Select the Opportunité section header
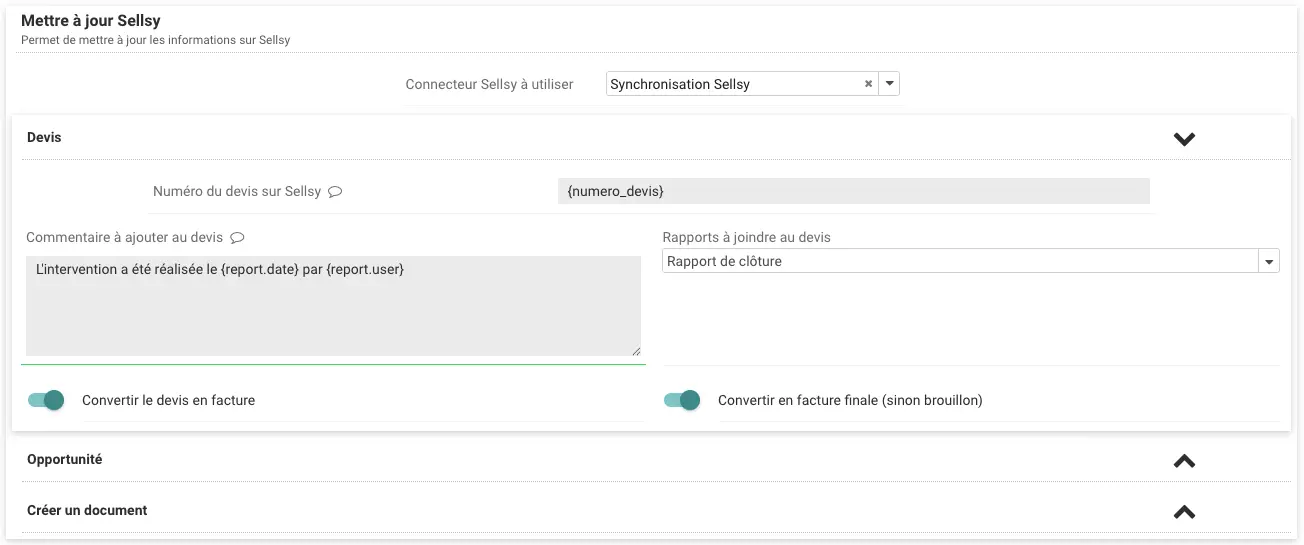This screenshot has width=1304, height=545. (x=65, y=460)
